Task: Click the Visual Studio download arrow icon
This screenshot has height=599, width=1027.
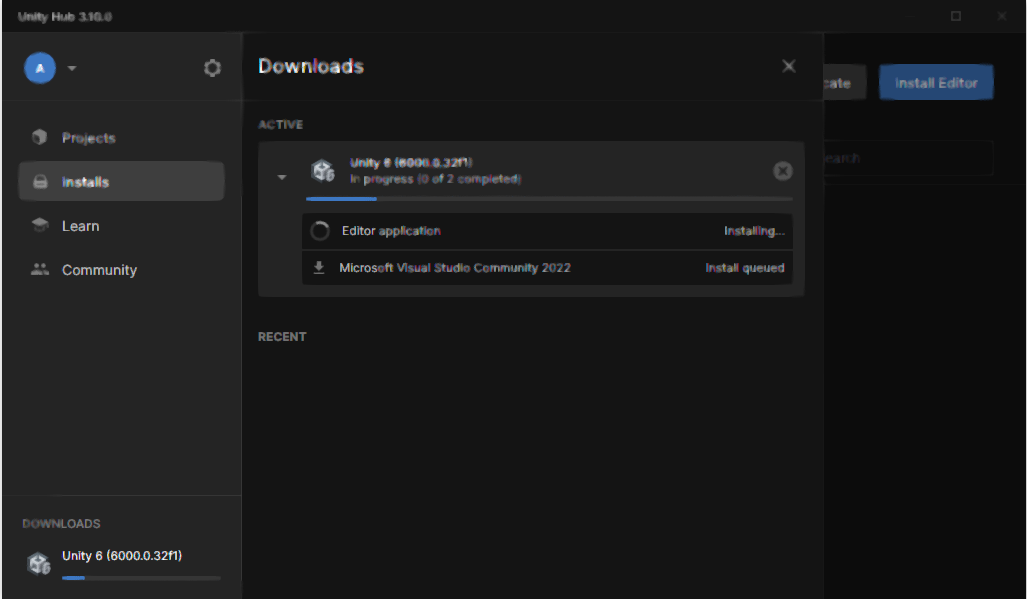Action: point(319,268)
